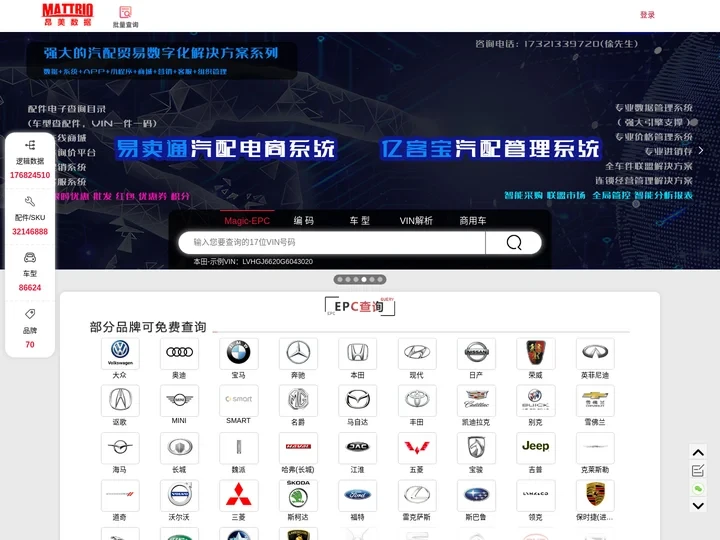The image size is (720, 540).
Task: Switch to the 商用车 tab
Action: click(x=472, y=221)
